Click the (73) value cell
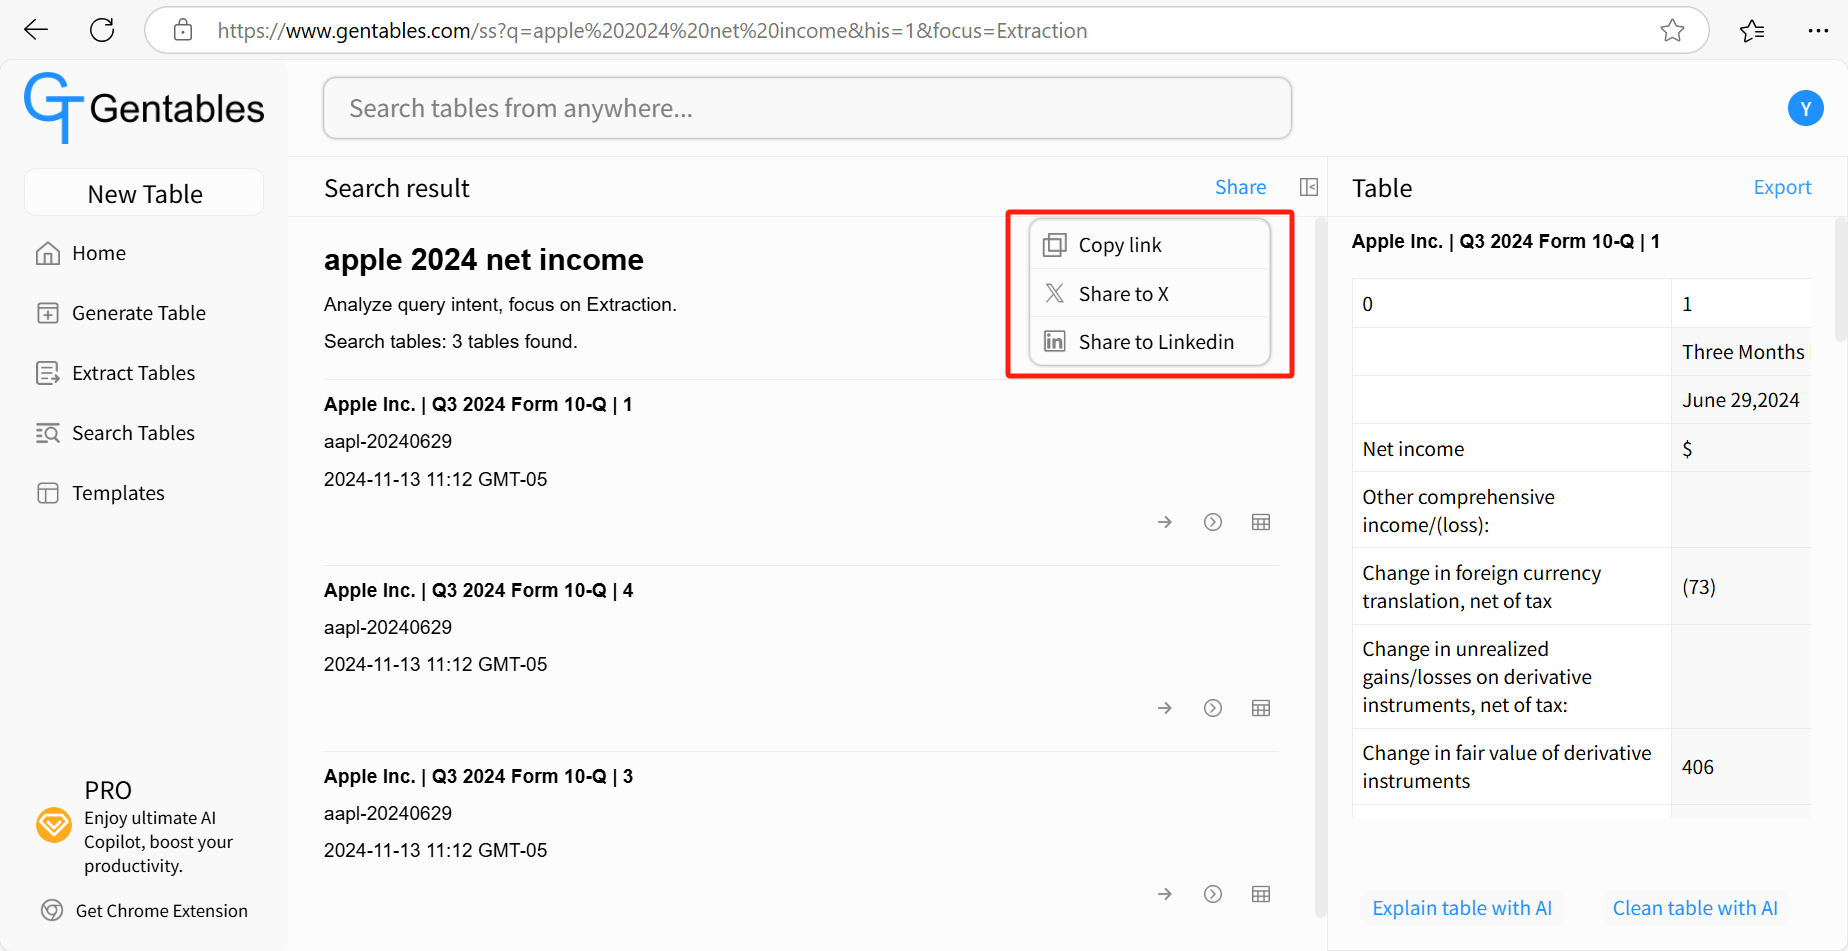 [1741, 586]
